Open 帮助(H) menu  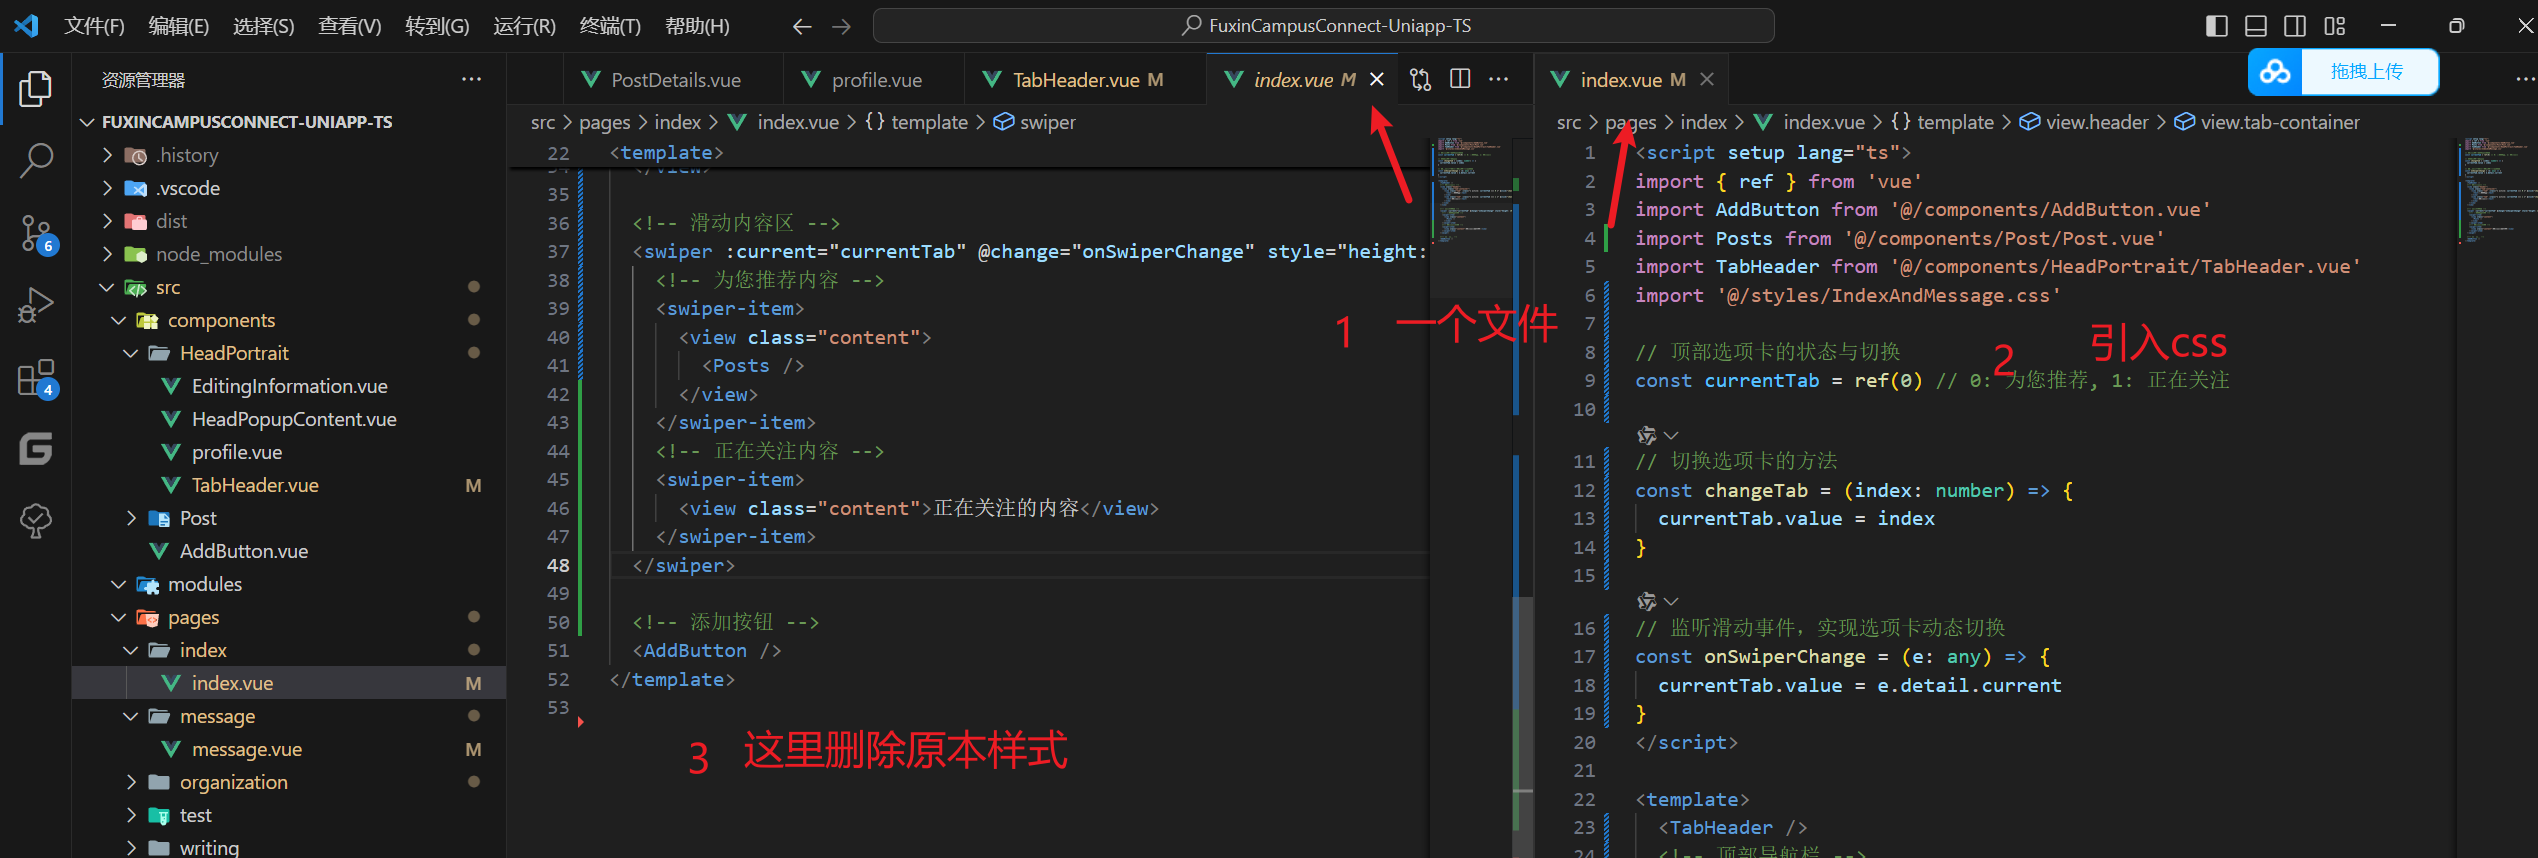(x=697, y=26)
